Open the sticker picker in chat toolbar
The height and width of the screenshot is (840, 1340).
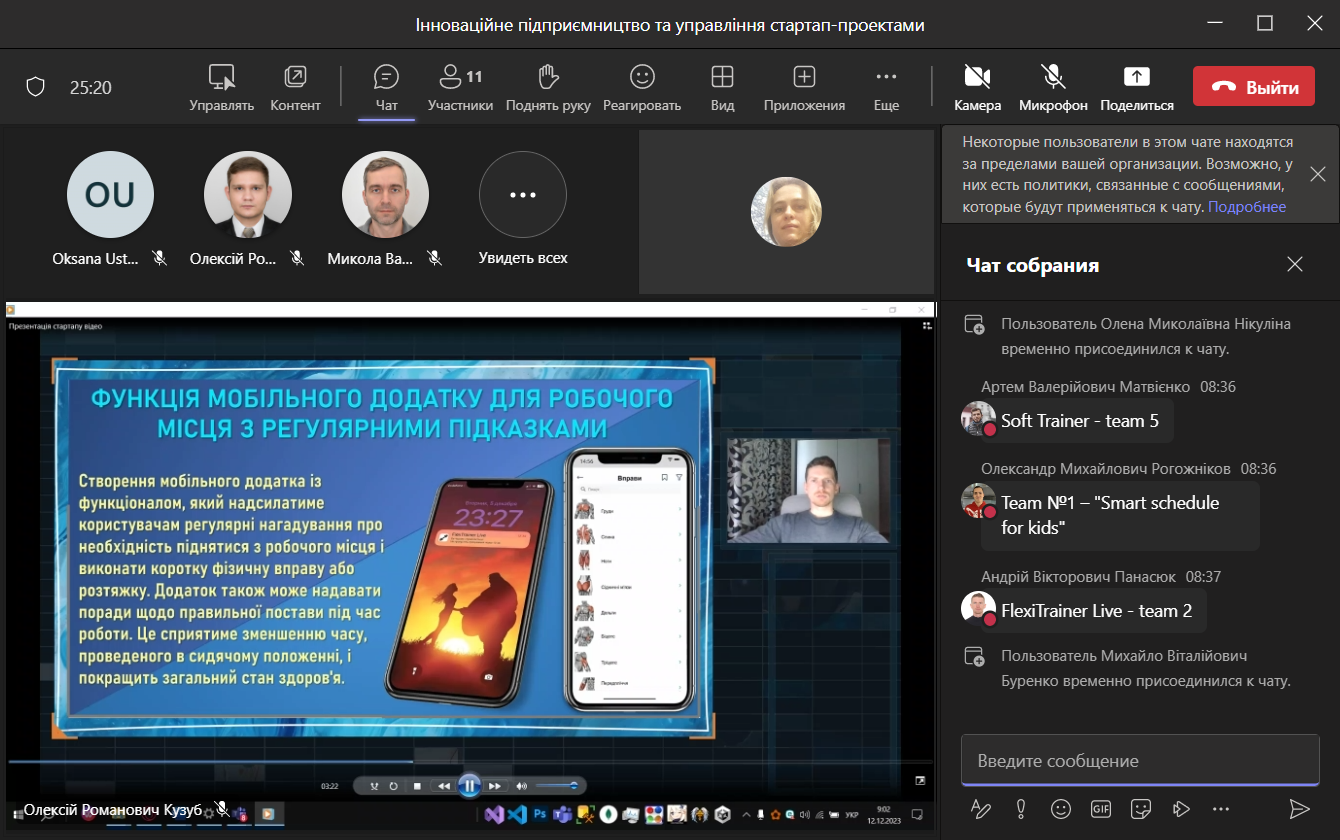coord(1140,808)
